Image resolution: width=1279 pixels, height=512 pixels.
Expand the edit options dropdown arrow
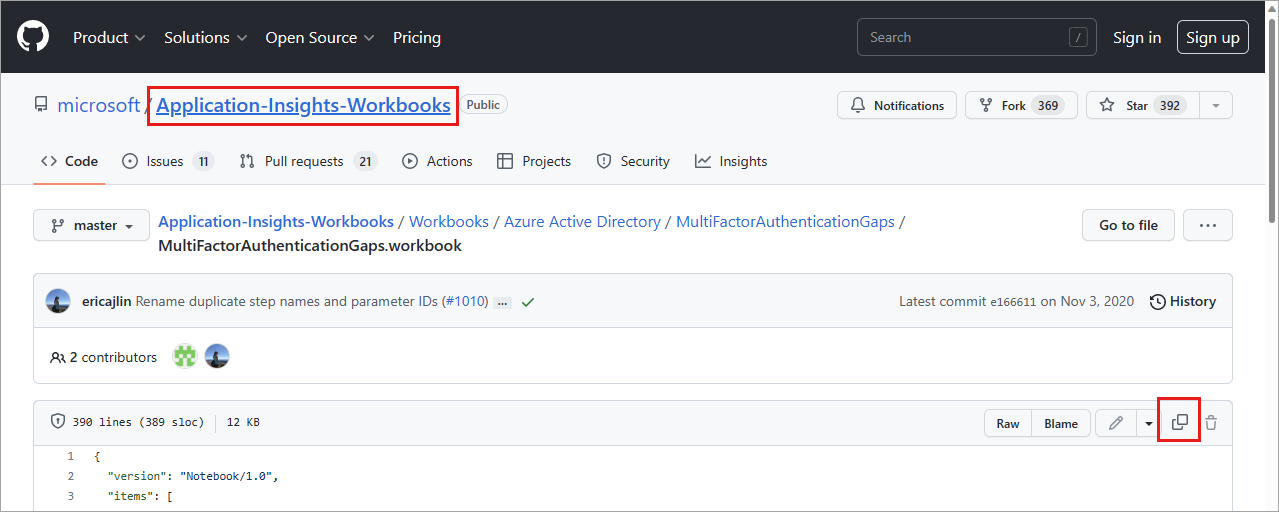click(1148, 423)
